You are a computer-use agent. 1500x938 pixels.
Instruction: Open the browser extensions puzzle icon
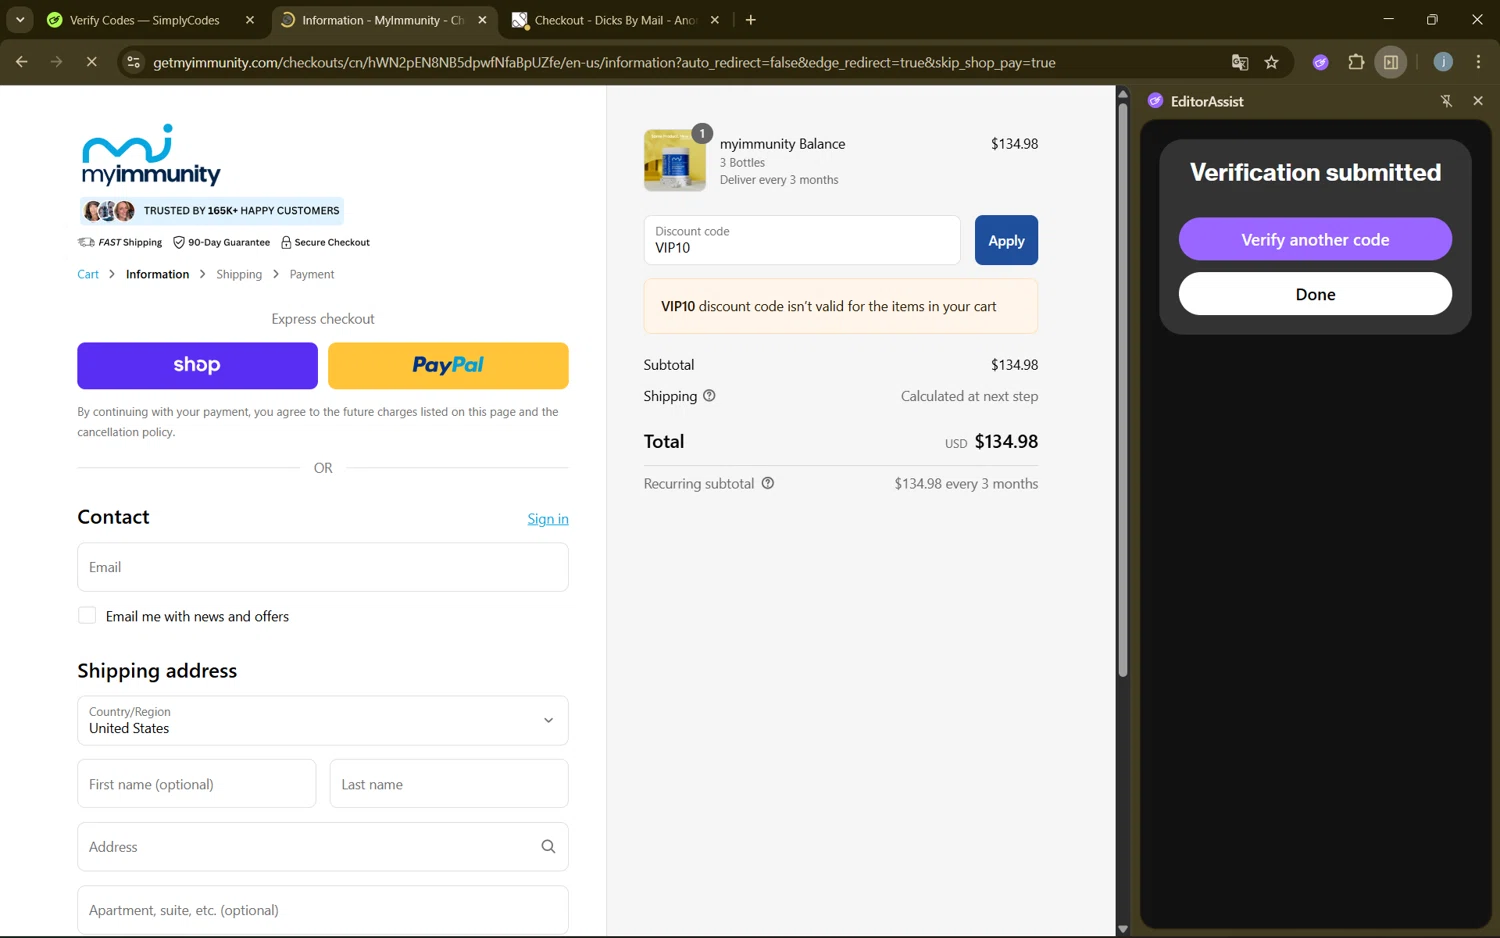click(1356, 62)
